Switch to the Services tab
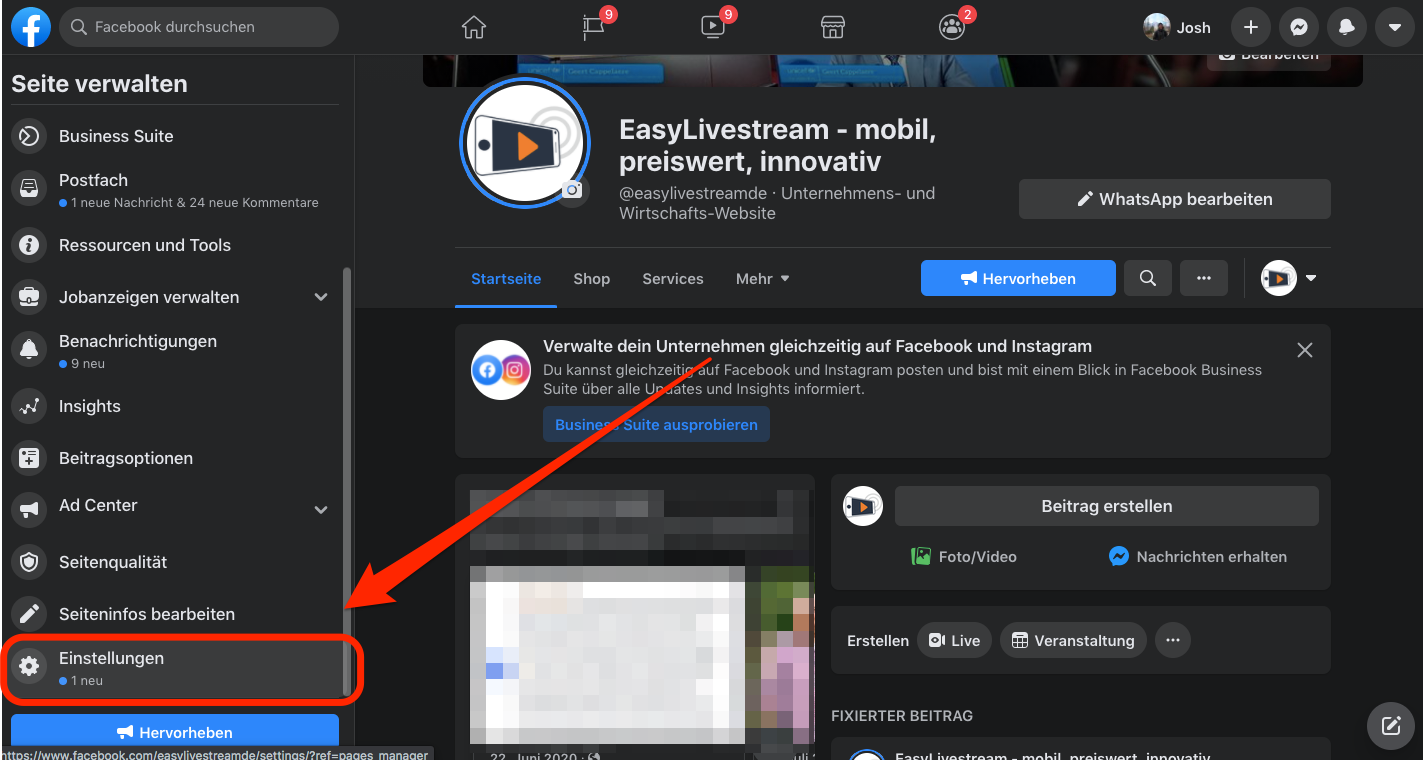Viewport: 1423px width, 760px height. coord(672,279)
